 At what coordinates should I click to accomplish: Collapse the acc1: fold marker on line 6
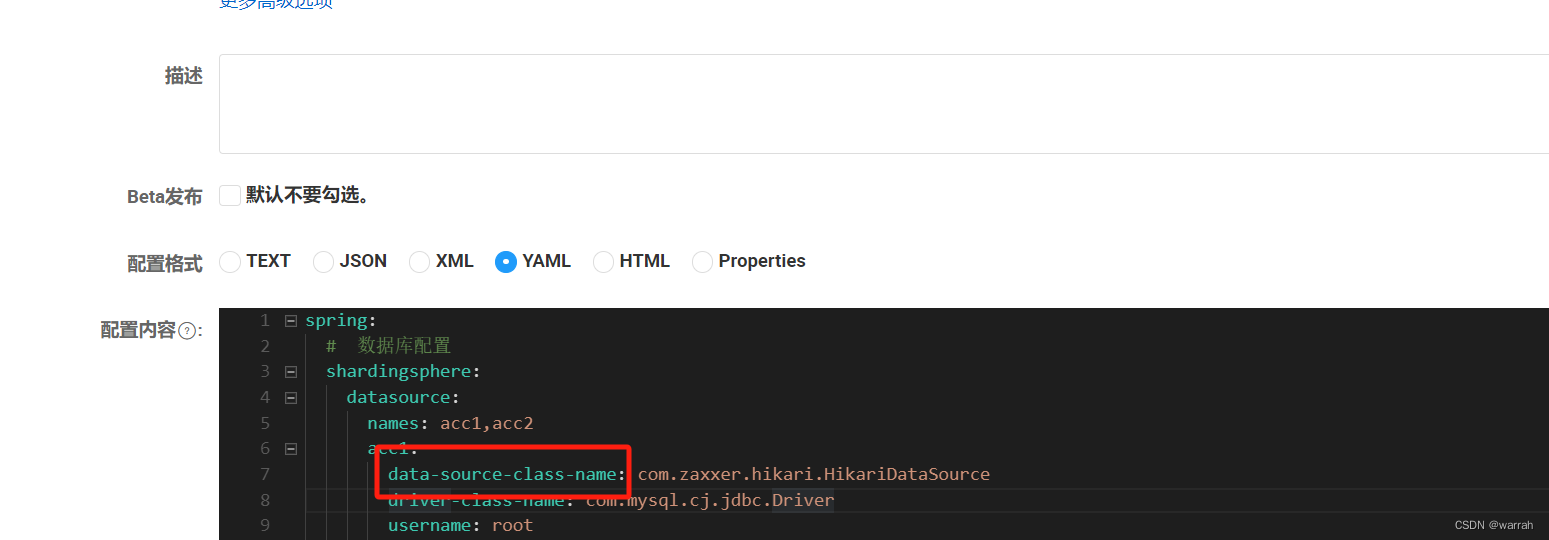(290, 449)
